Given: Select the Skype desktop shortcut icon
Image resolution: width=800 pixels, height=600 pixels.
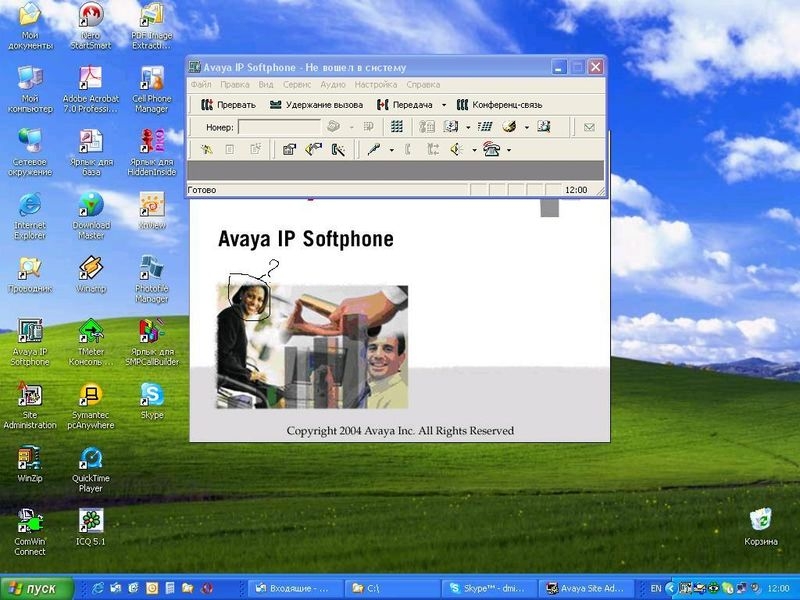Looking at the screenshot, I should 152,395.
